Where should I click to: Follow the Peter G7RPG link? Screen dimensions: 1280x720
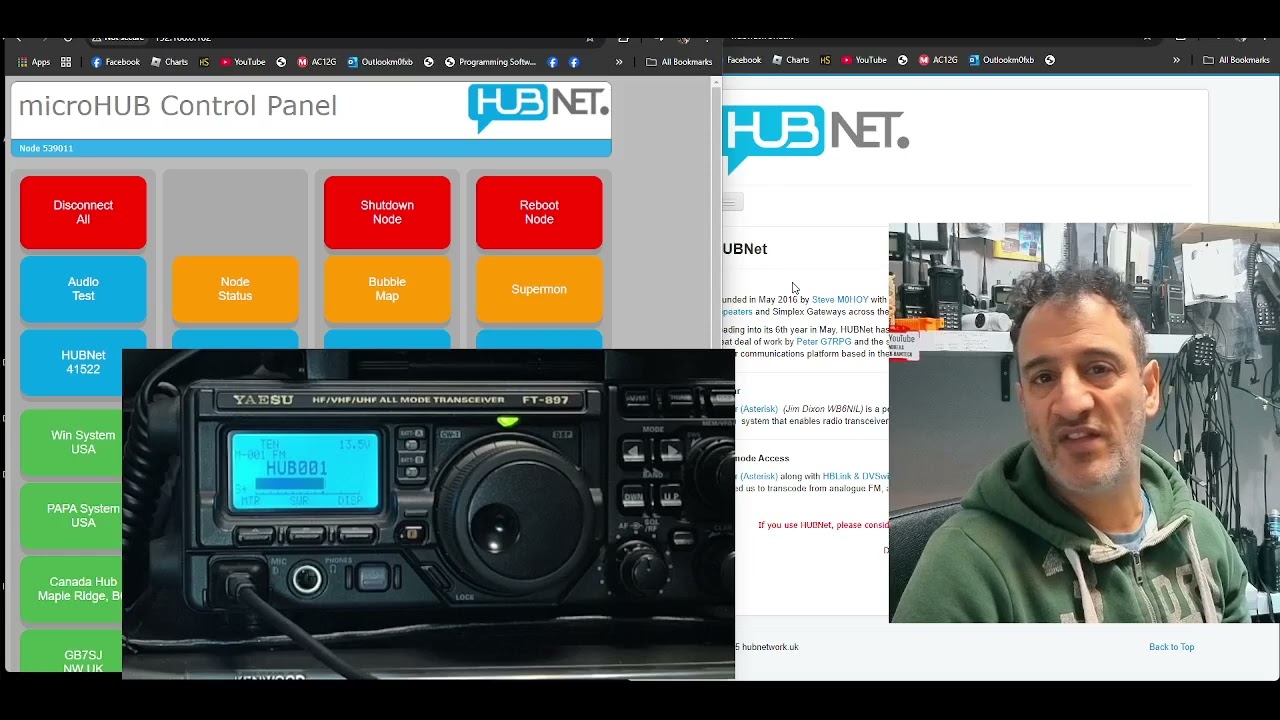point(824,342)
